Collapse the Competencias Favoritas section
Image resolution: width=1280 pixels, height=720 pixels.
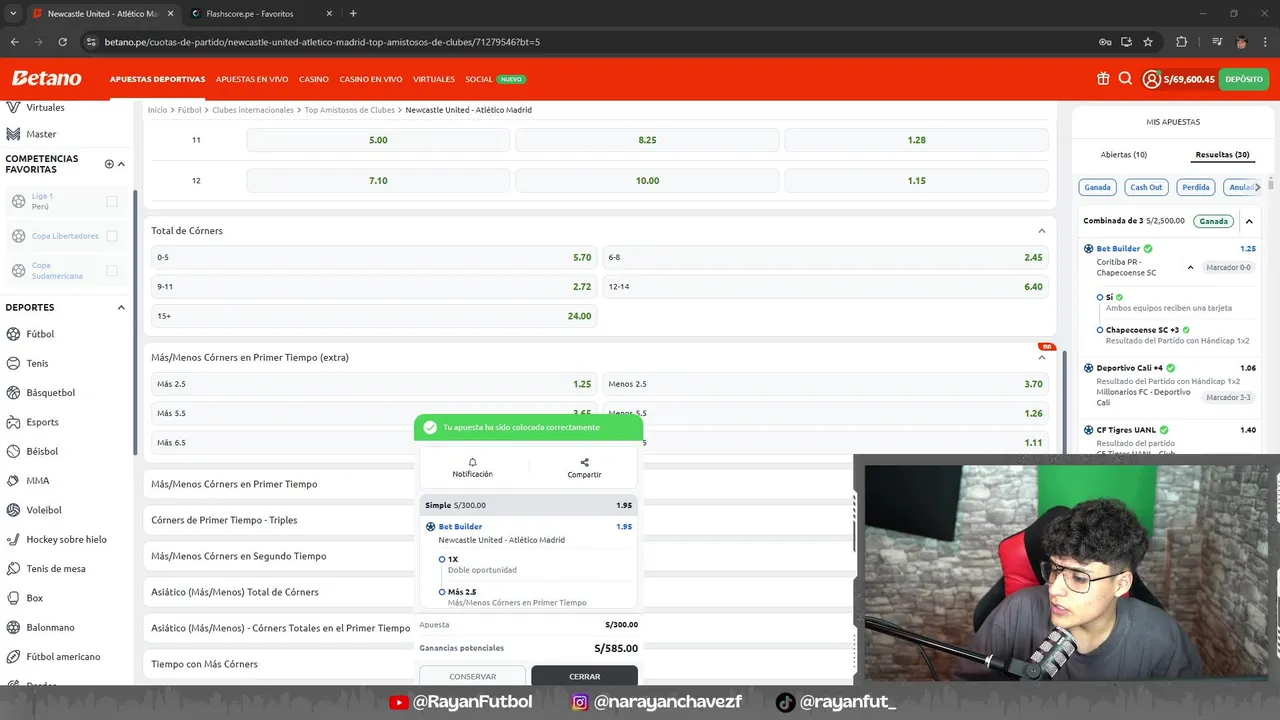[x=122, y=164]
